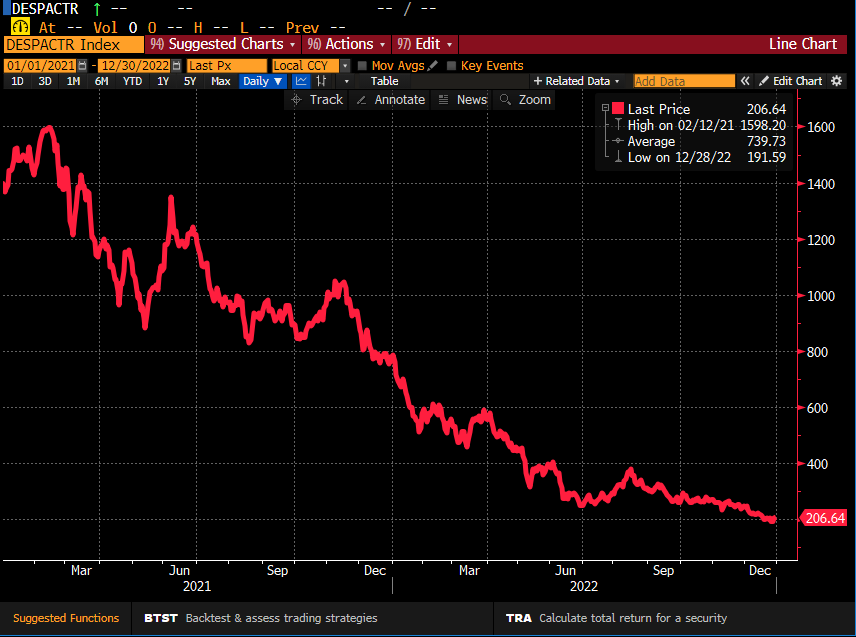856x637 pixels.
Task: Click the Local CCY currency field
Action: [306, 66]
